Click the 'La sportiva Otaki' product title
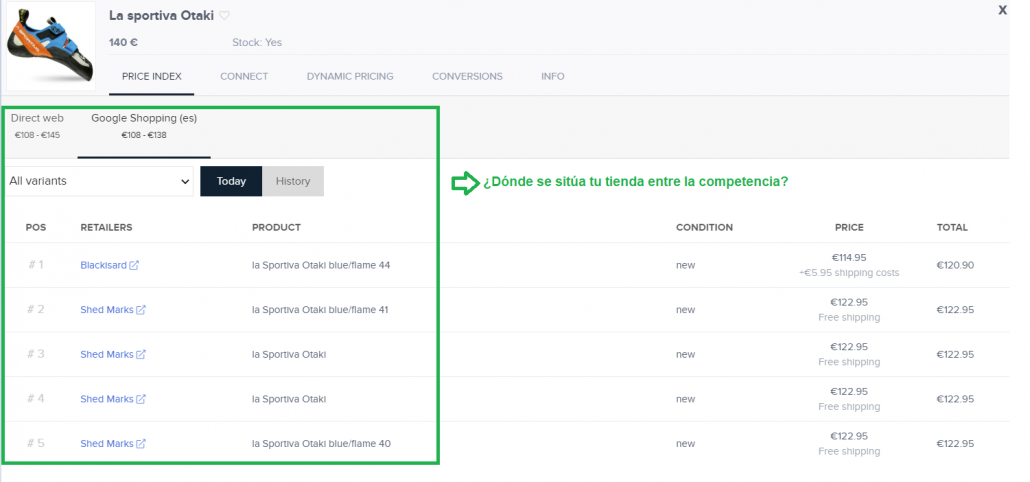 tap(162, 16)
